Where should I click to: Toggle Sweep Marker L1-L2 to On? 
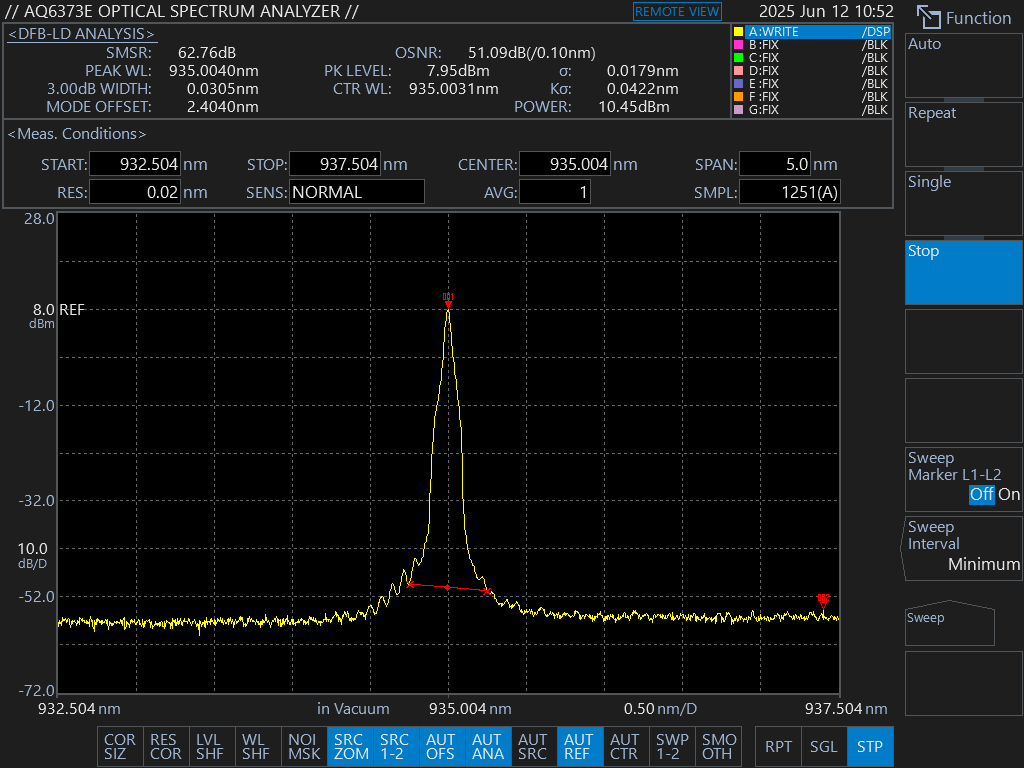click(1009, 494)
